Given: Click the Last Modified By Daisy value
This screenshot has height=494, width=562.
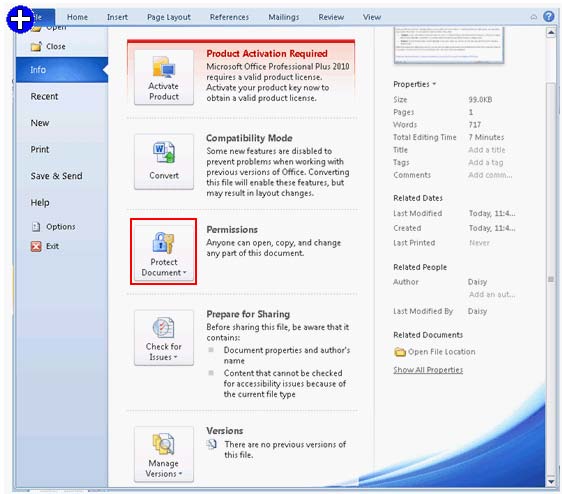Looking at the screenshot, I should coord(477,311).
